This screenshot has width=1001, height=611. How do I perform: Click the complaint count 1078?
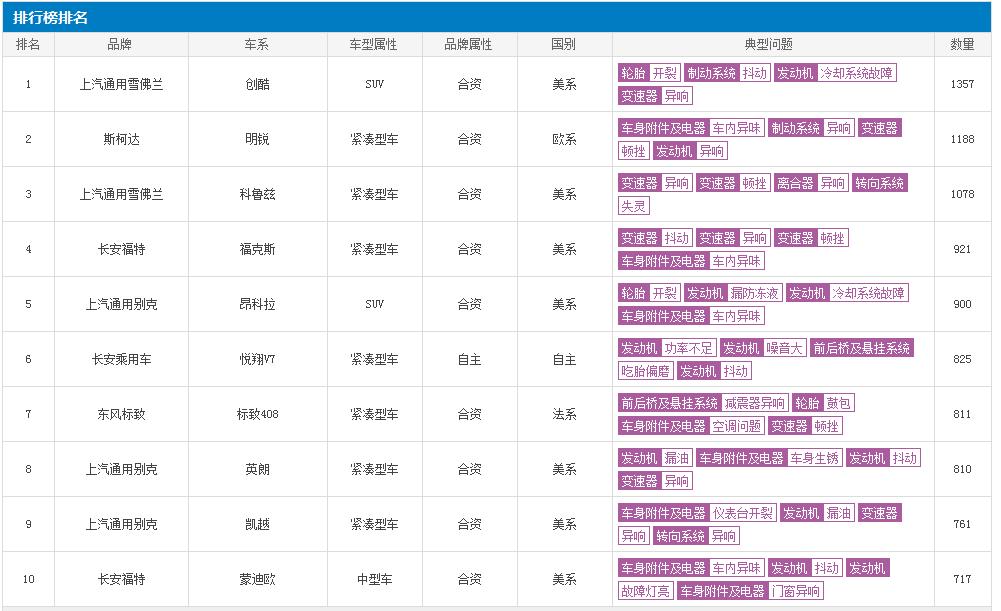962,194
